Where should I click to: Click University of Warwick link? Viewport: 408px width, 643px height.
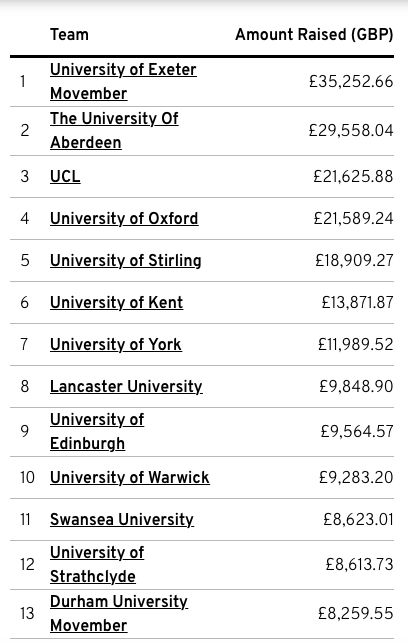point(130,477)
